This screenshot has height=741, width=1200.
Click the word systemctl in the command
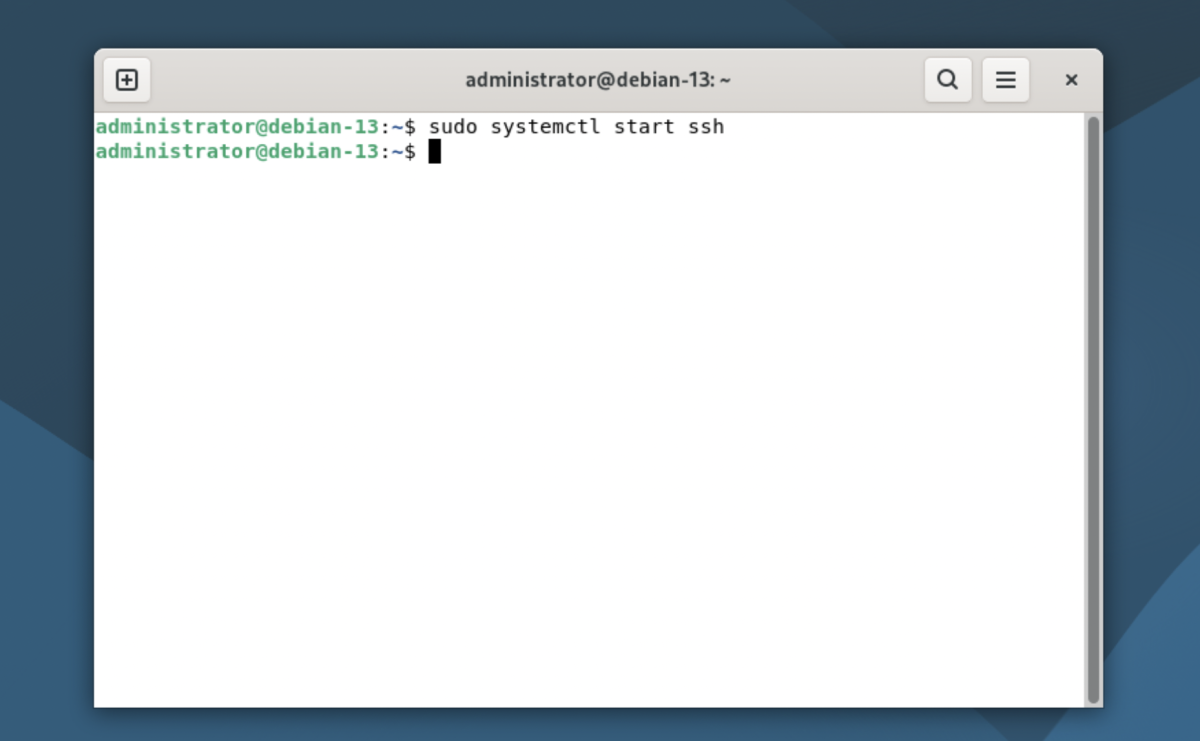click(546, 127)
